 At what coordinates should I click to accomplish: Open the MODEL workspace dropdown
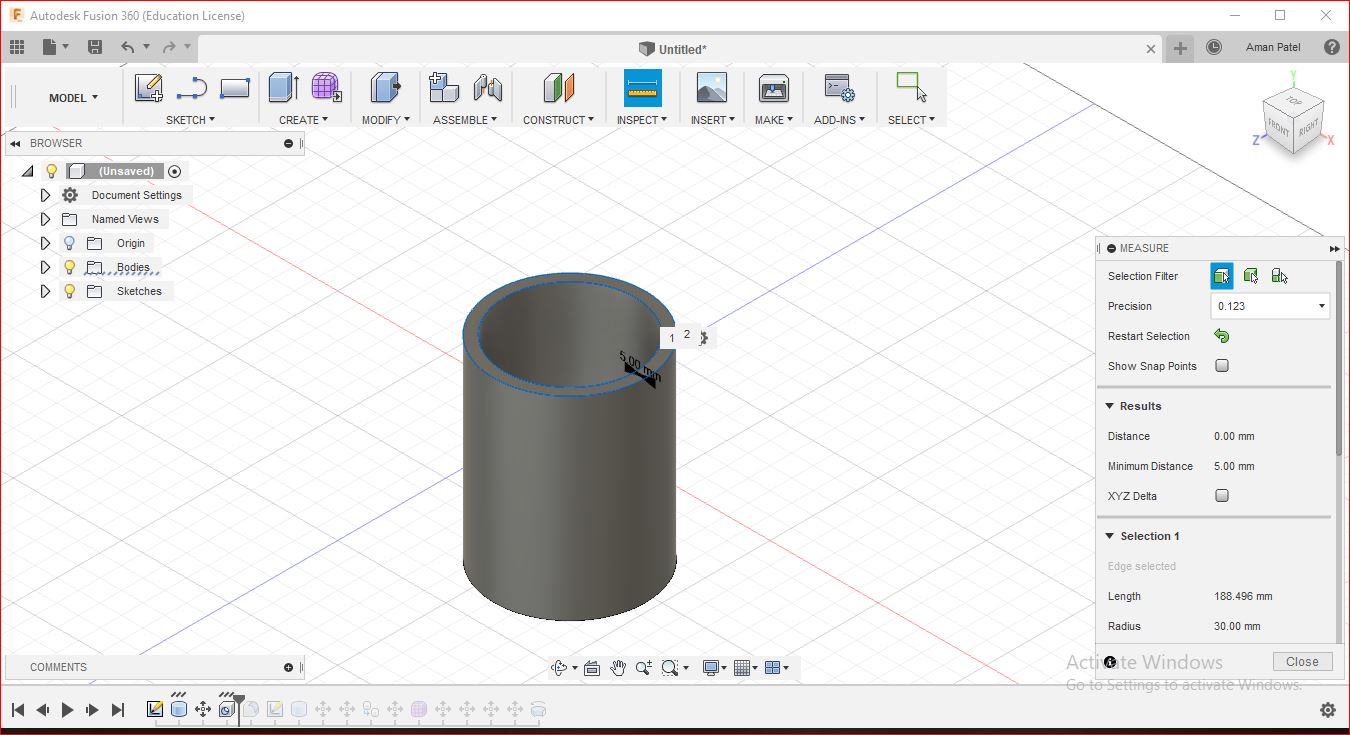point(74,97)
